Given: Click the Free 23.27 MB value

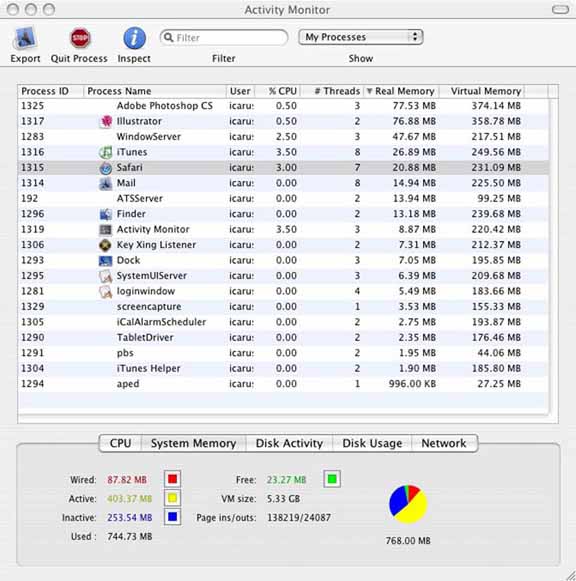Looking at the screenshot, I should [286, 480].
